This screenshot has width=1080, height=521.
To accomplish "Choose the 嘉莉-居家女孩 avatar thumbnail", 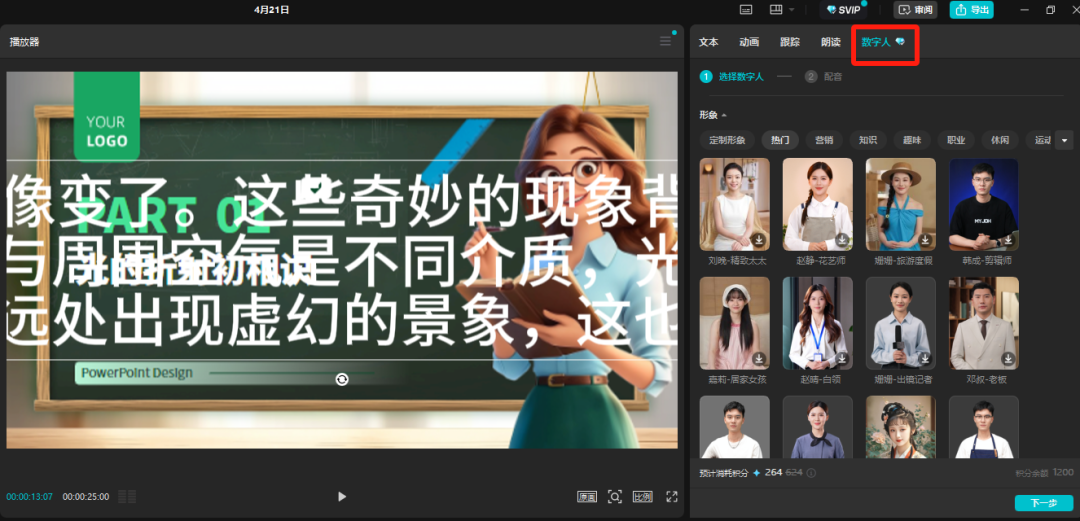I will click(x=734, y=323).
